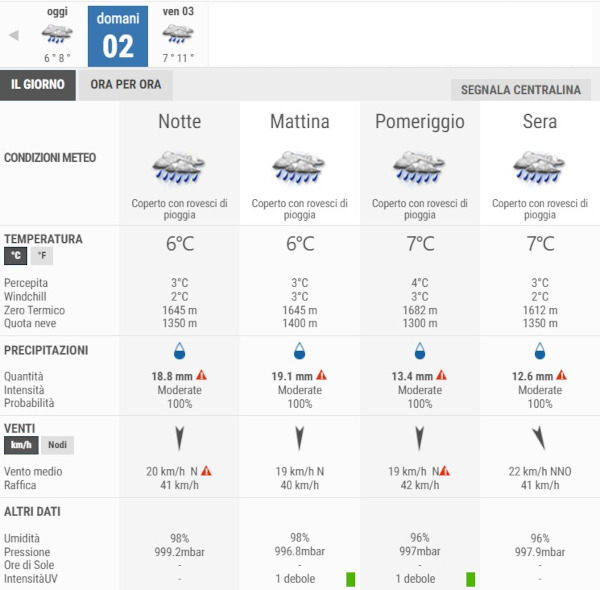This screenshot has height=590, width=600.
Task: Select the Il Giorno tab
Action: point(38,85)
